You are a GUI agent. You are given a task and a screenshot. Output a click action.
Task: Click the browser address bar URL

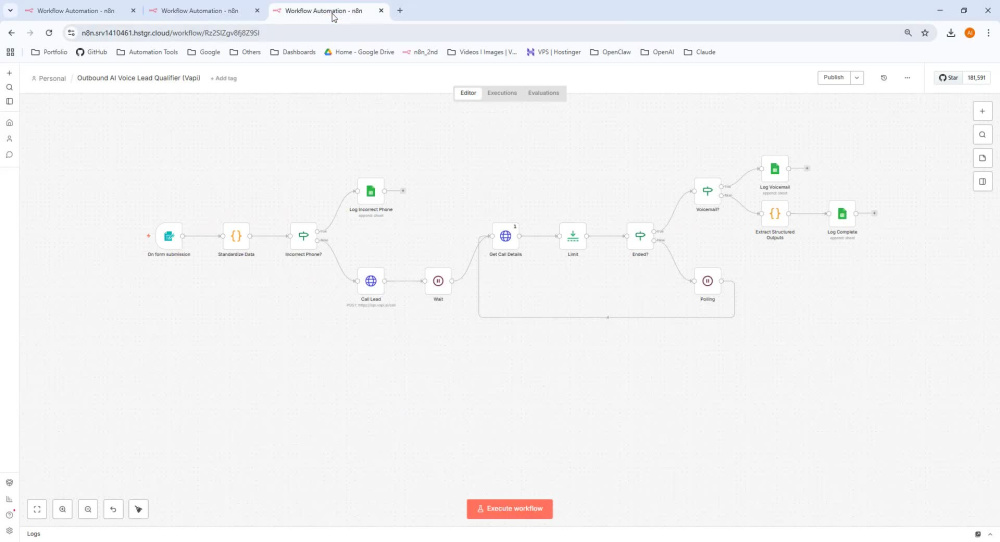[170, 33]
